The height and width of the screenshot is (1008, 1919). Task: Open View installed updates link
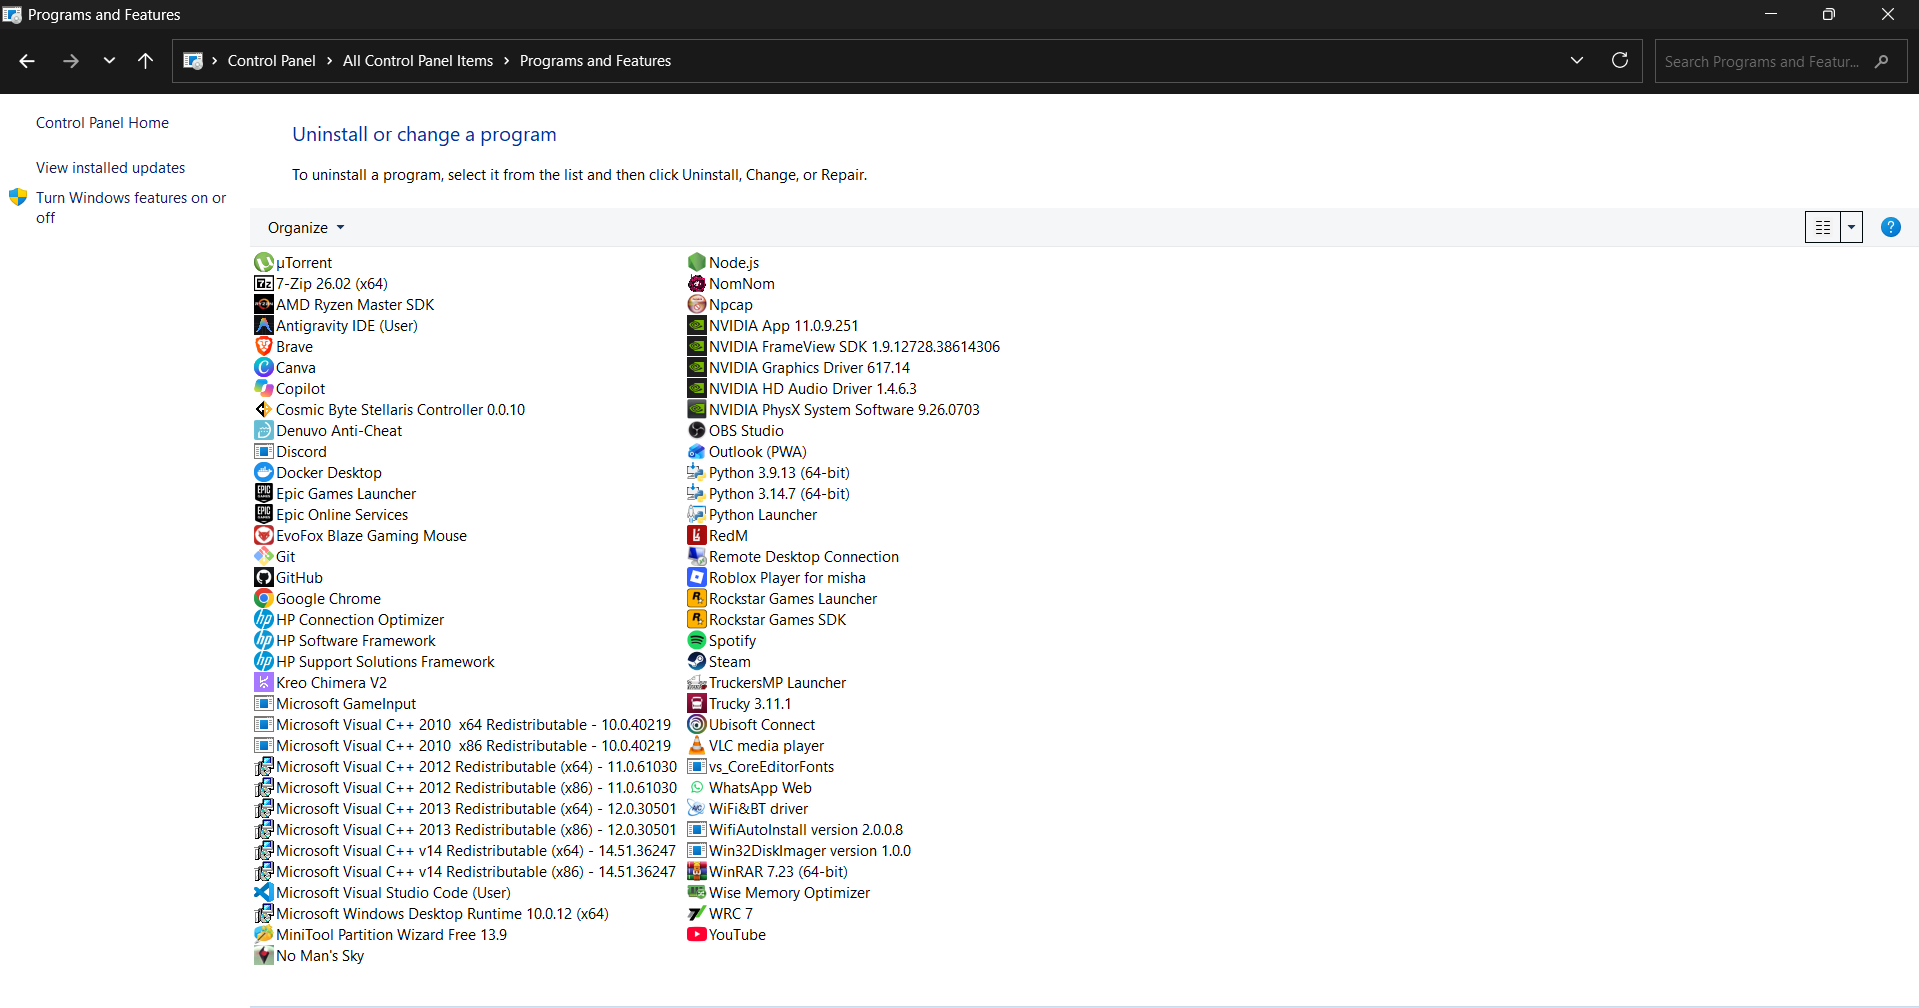pyautogui.click(x=111, y=168)
